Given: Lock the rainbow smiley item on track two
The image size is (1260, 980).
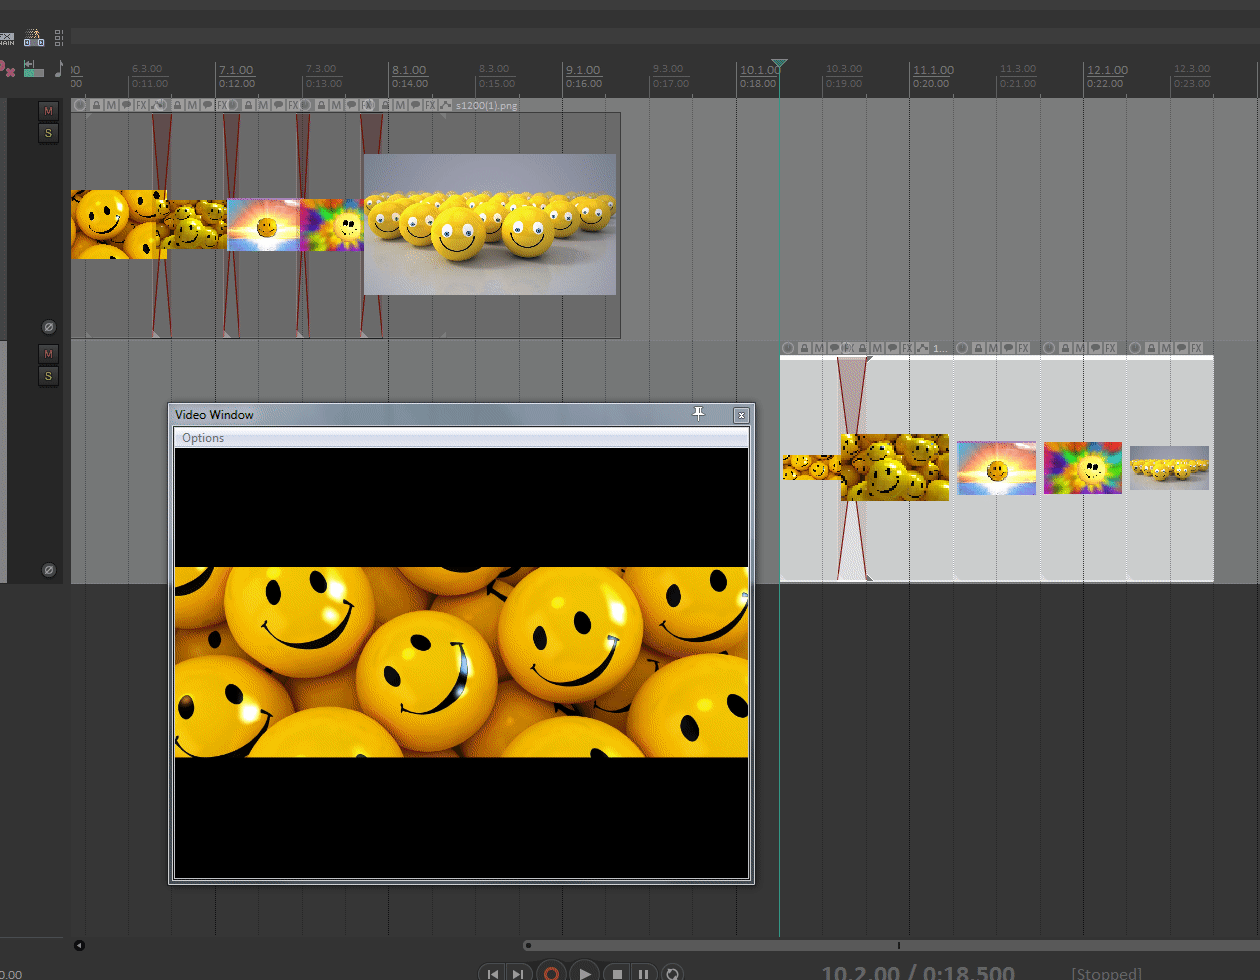Looking at the screenshot, I should (1066, 348).
